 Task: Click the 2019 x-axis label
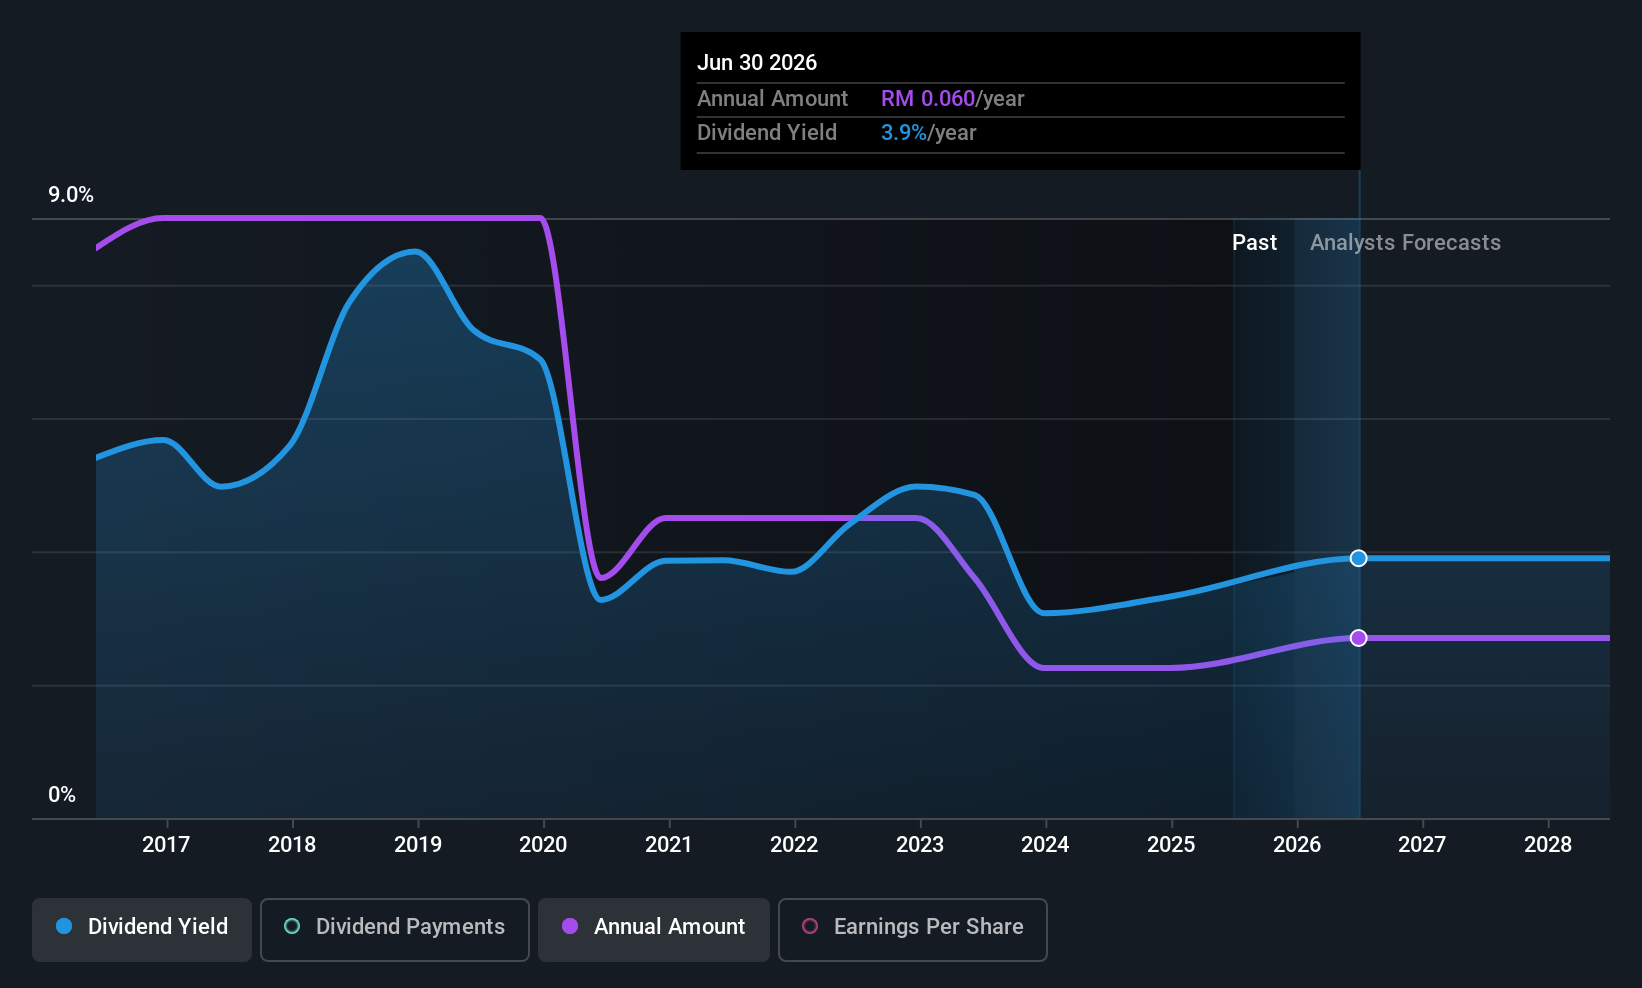(418, 845)
